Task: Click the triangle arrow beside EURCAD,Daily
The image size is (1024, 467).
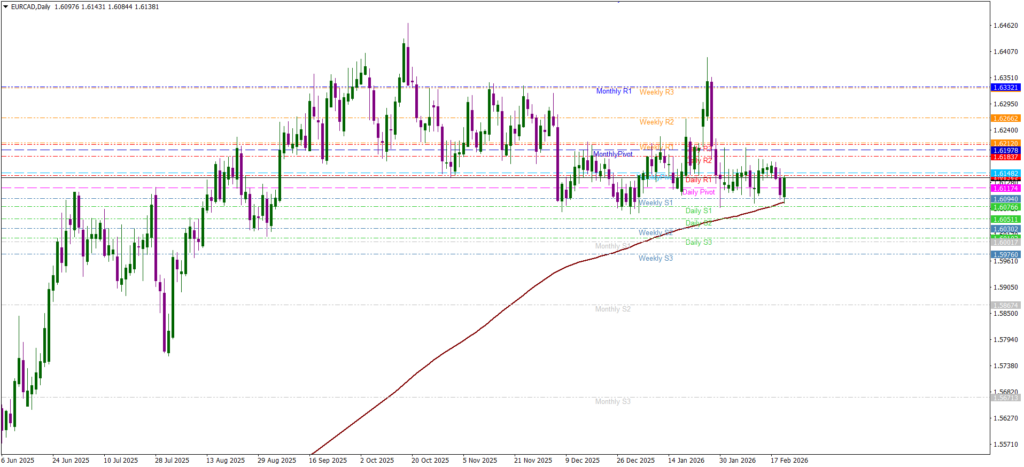Action: [6, 6]
